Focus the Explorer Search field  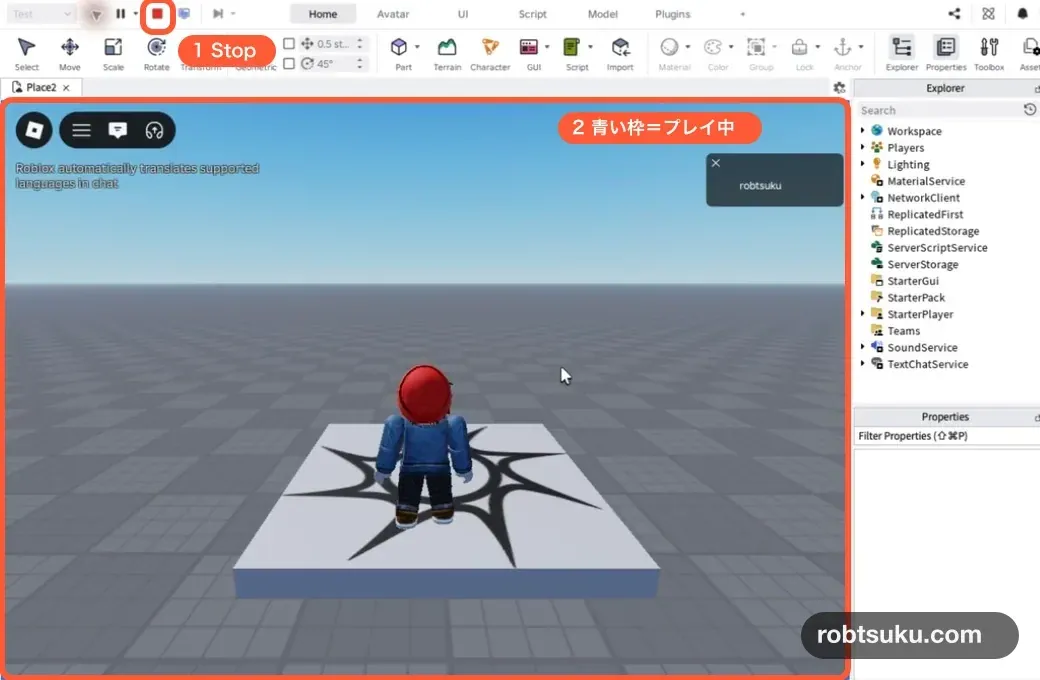938,110
